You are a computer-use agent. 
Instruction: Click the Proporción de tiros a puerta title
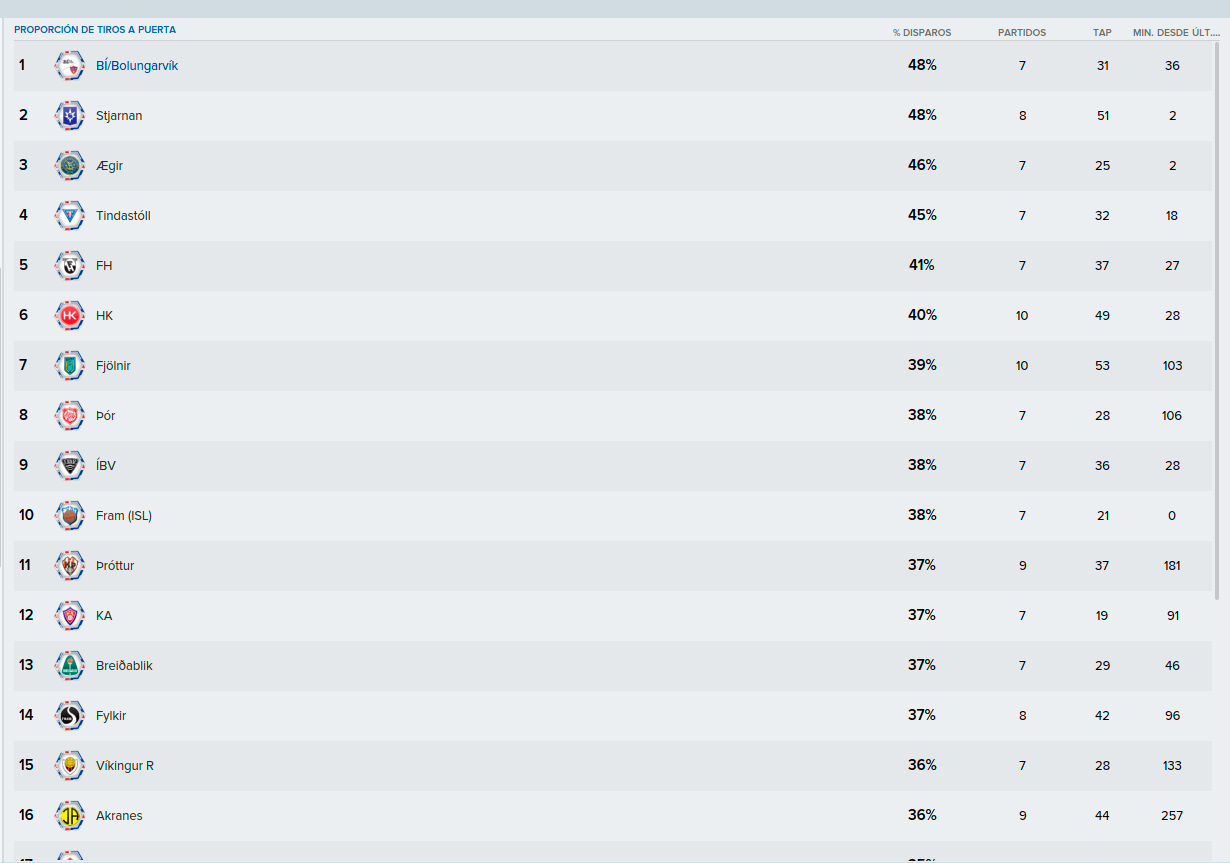point(95,30)
